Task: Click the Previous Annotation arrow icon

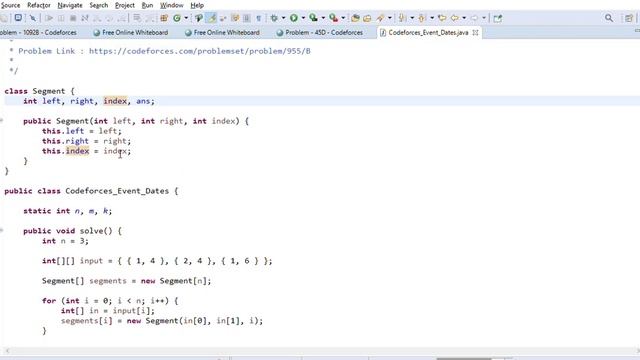Action: pyautogui.click(x=422, y=18)
